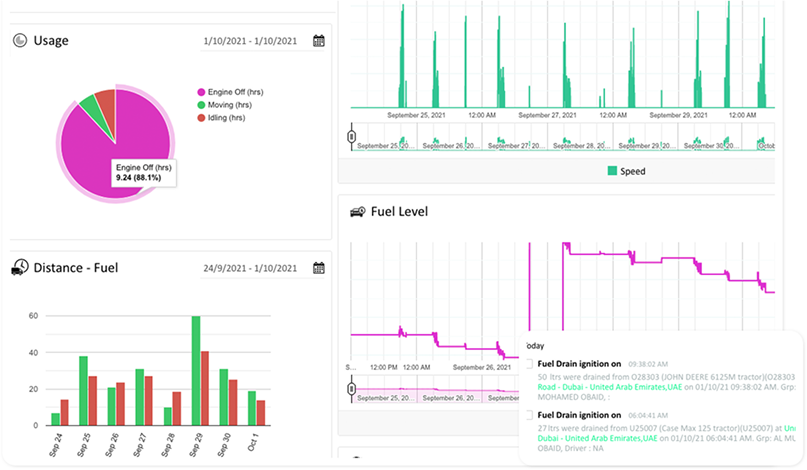This screenshot has height=470, width=807.
Task: Click the Fuel Level car icon
Action: 356,212
